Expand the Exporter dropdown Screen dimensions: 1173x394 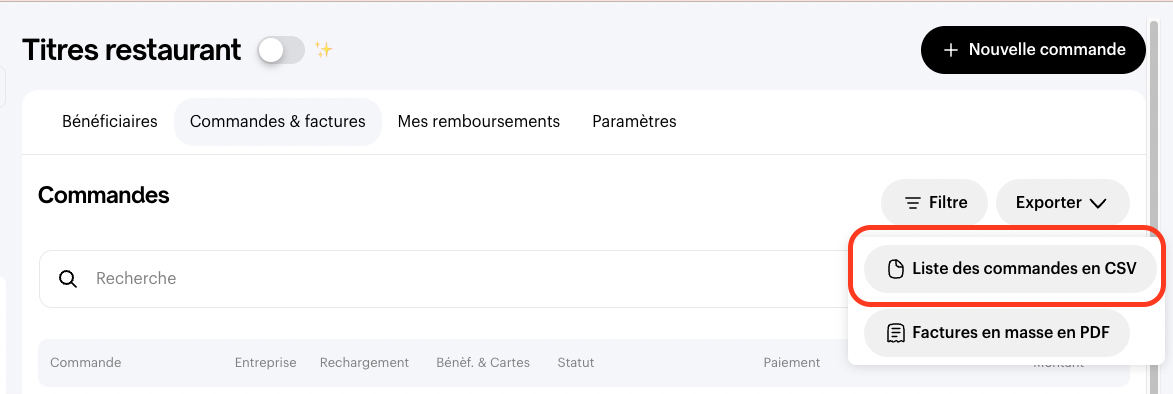[x=1062, y=203]
